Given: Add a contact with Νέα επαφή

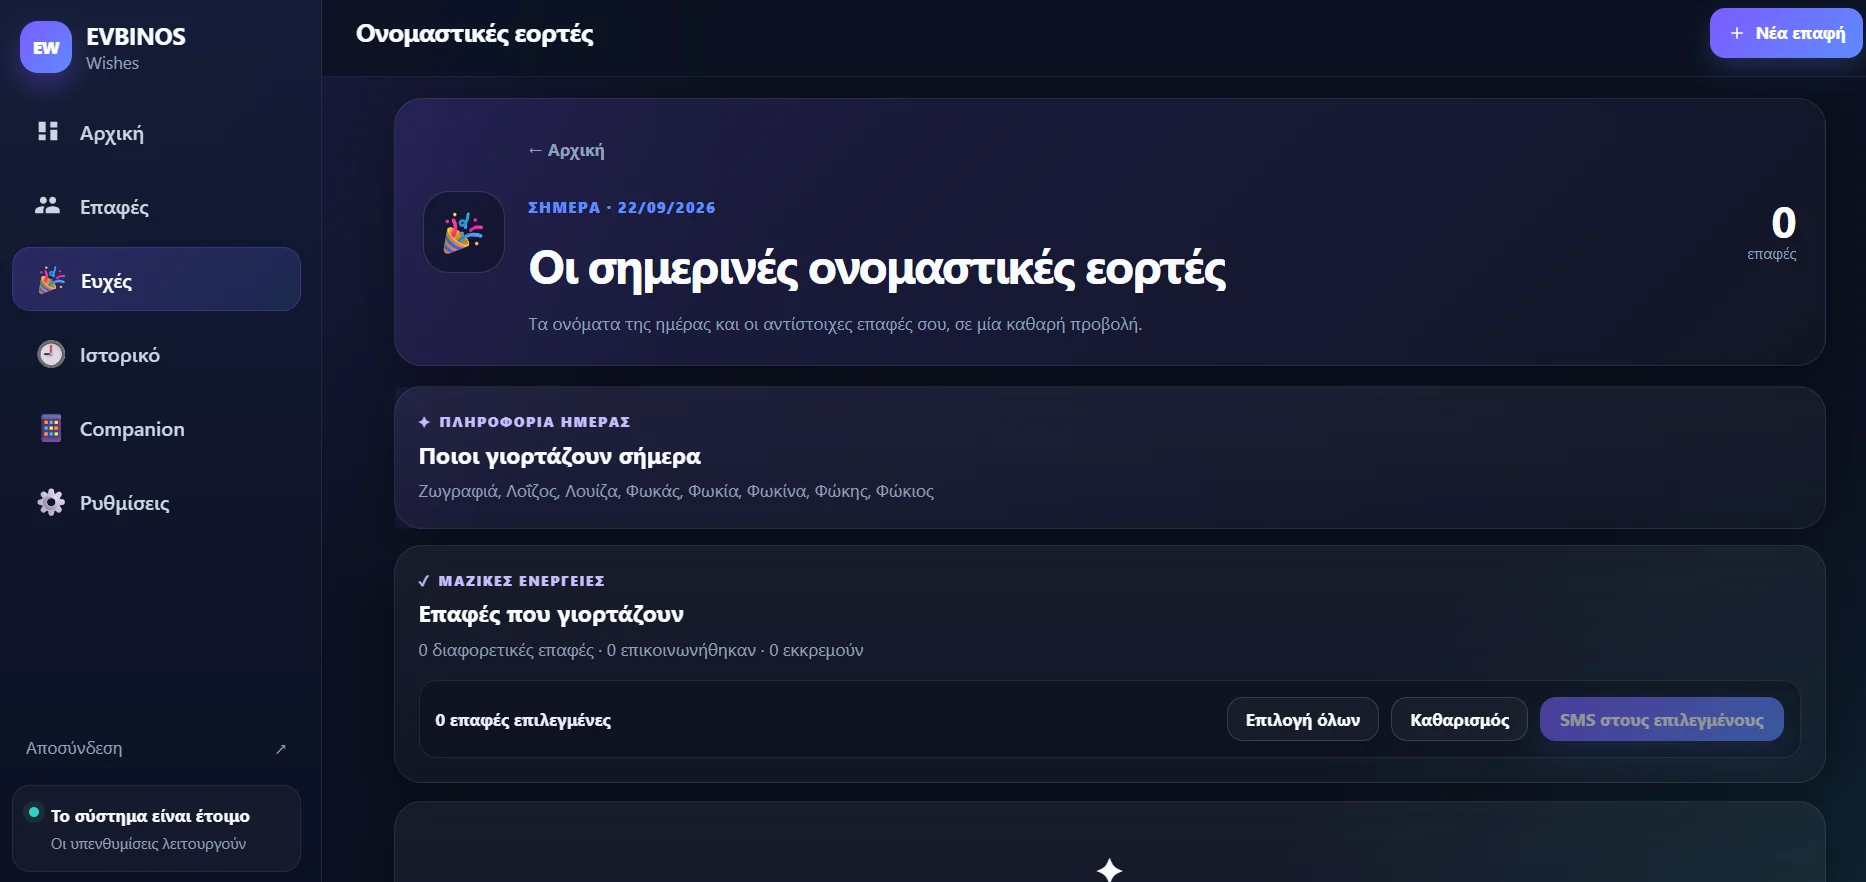Looking at the screenshot, I should pos(1785,33).
